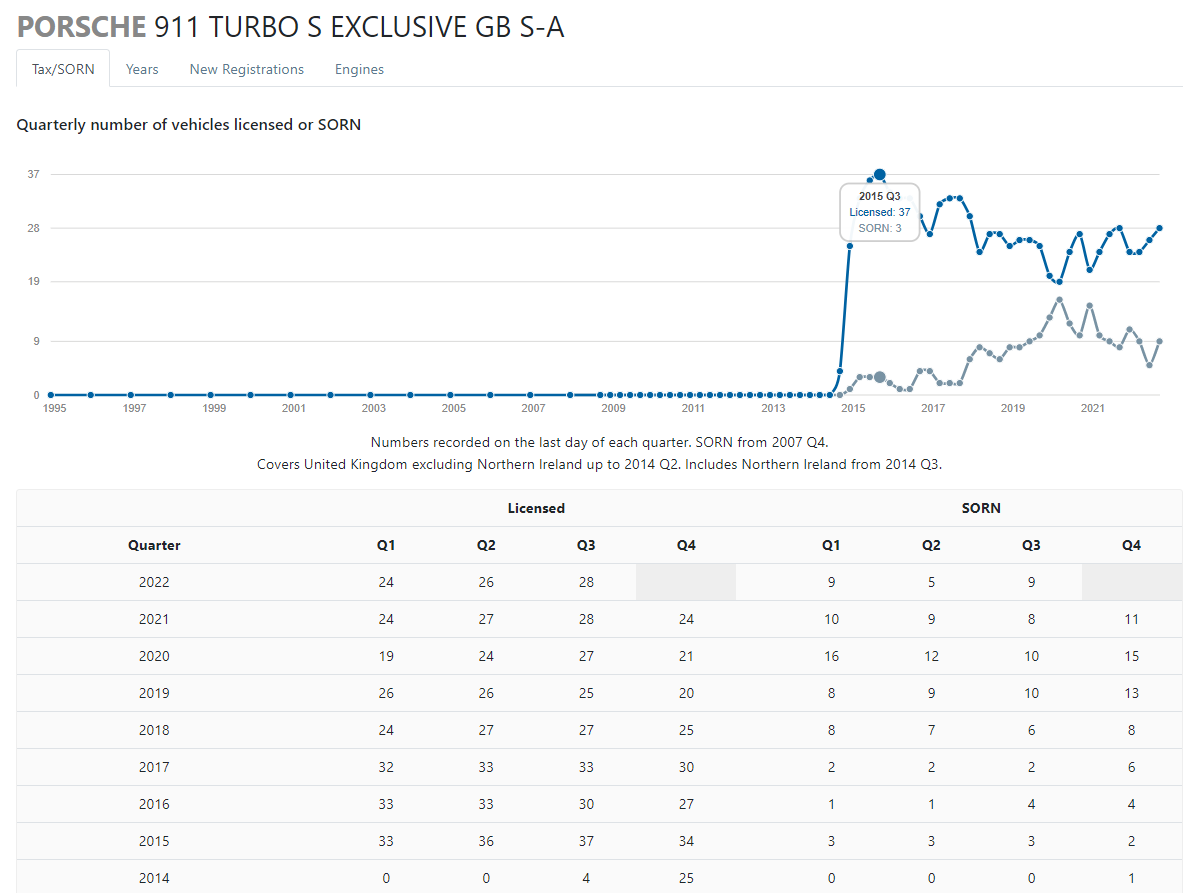The image size is (1189, 893).
Task: Click the Northern Ireland coverage note
Action: coord(599,464)
